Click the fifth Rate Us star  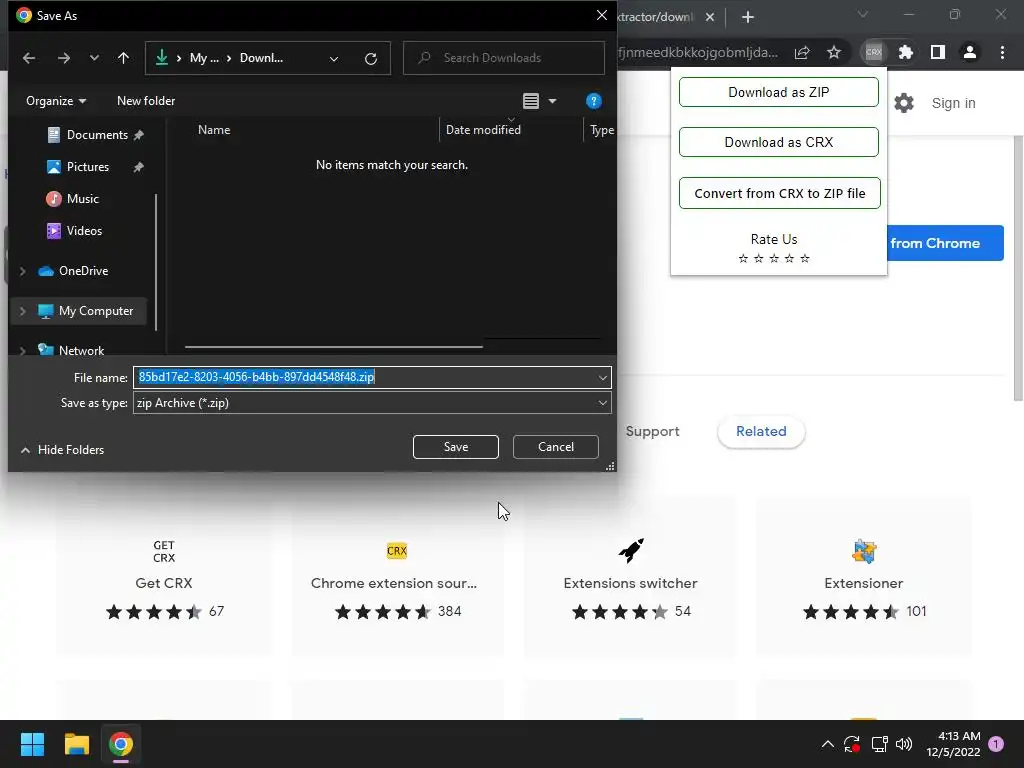[x=805, y=259]
